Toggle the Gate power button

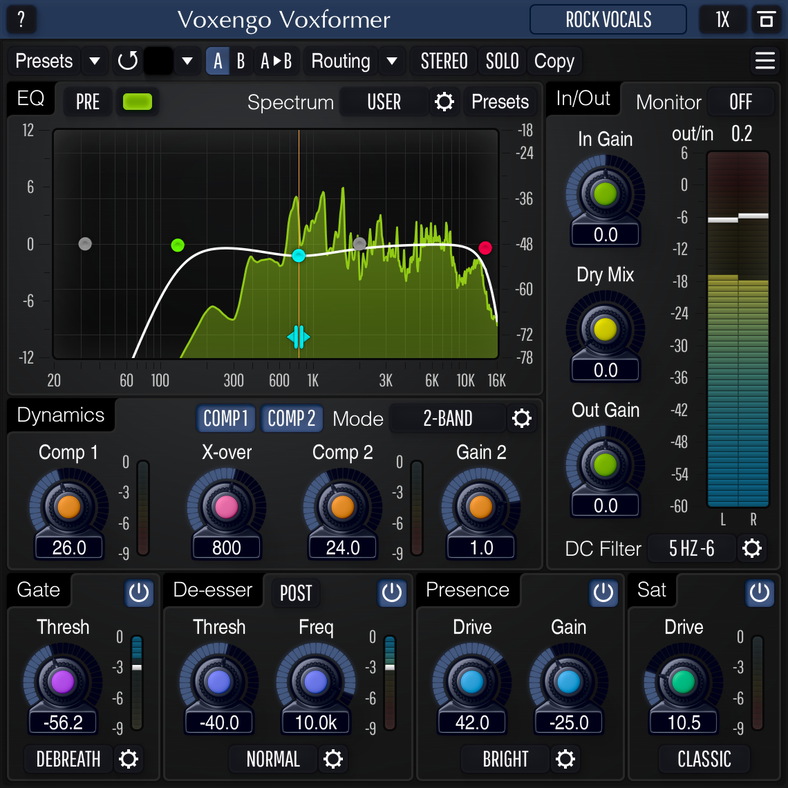(139, 593)
